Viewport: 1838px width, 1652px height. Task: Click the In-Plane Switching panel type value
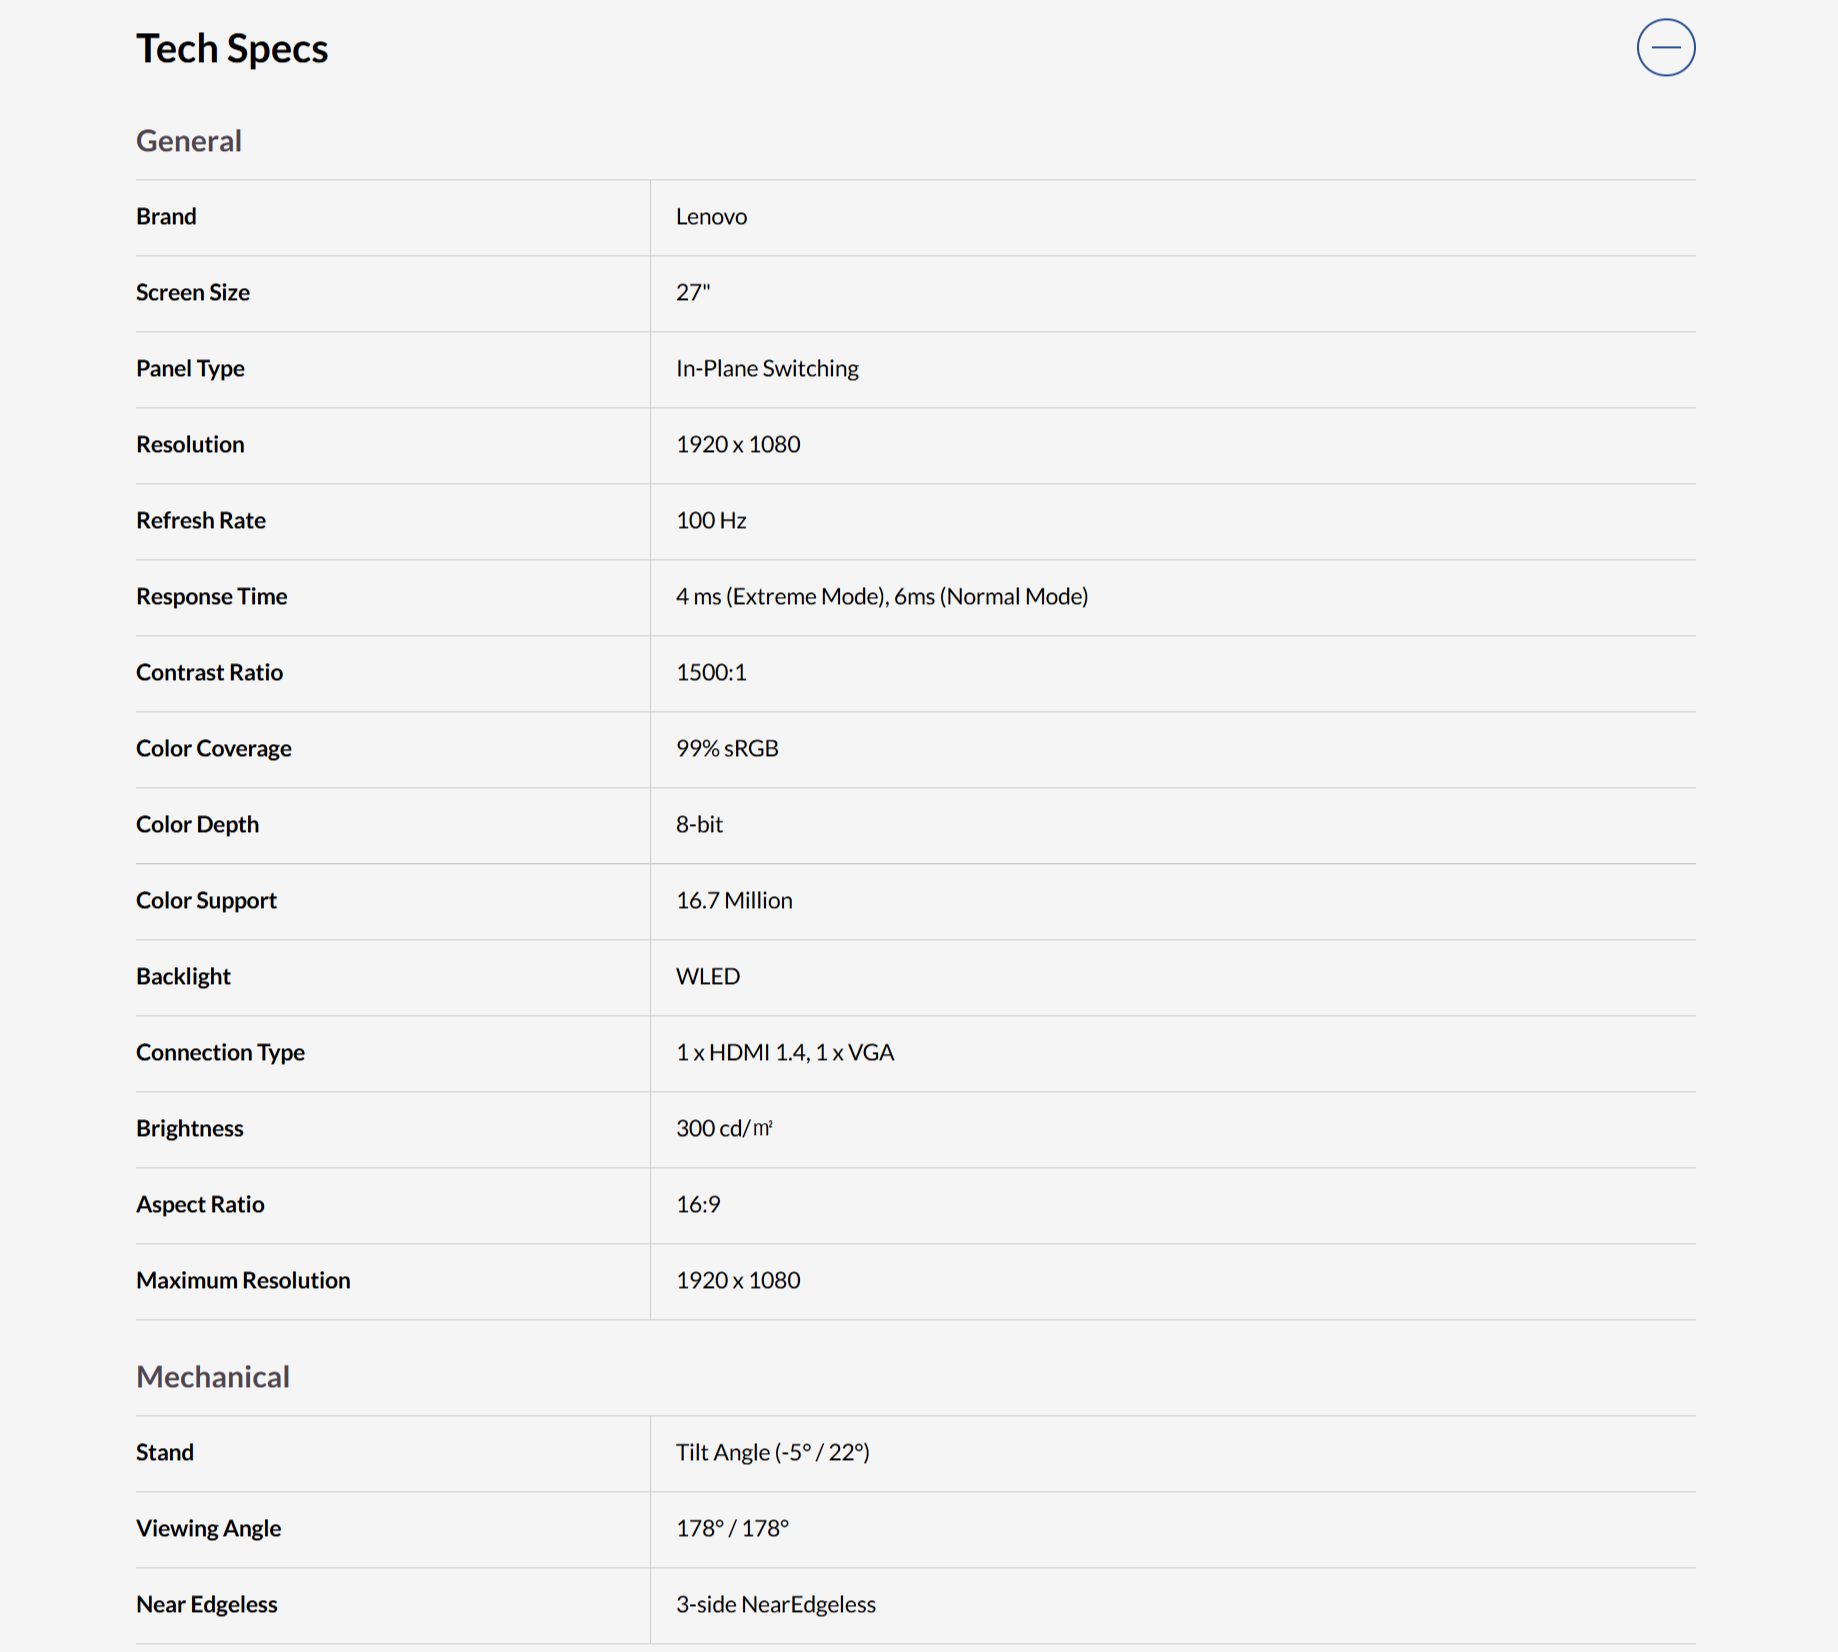(x=767, y=369)
